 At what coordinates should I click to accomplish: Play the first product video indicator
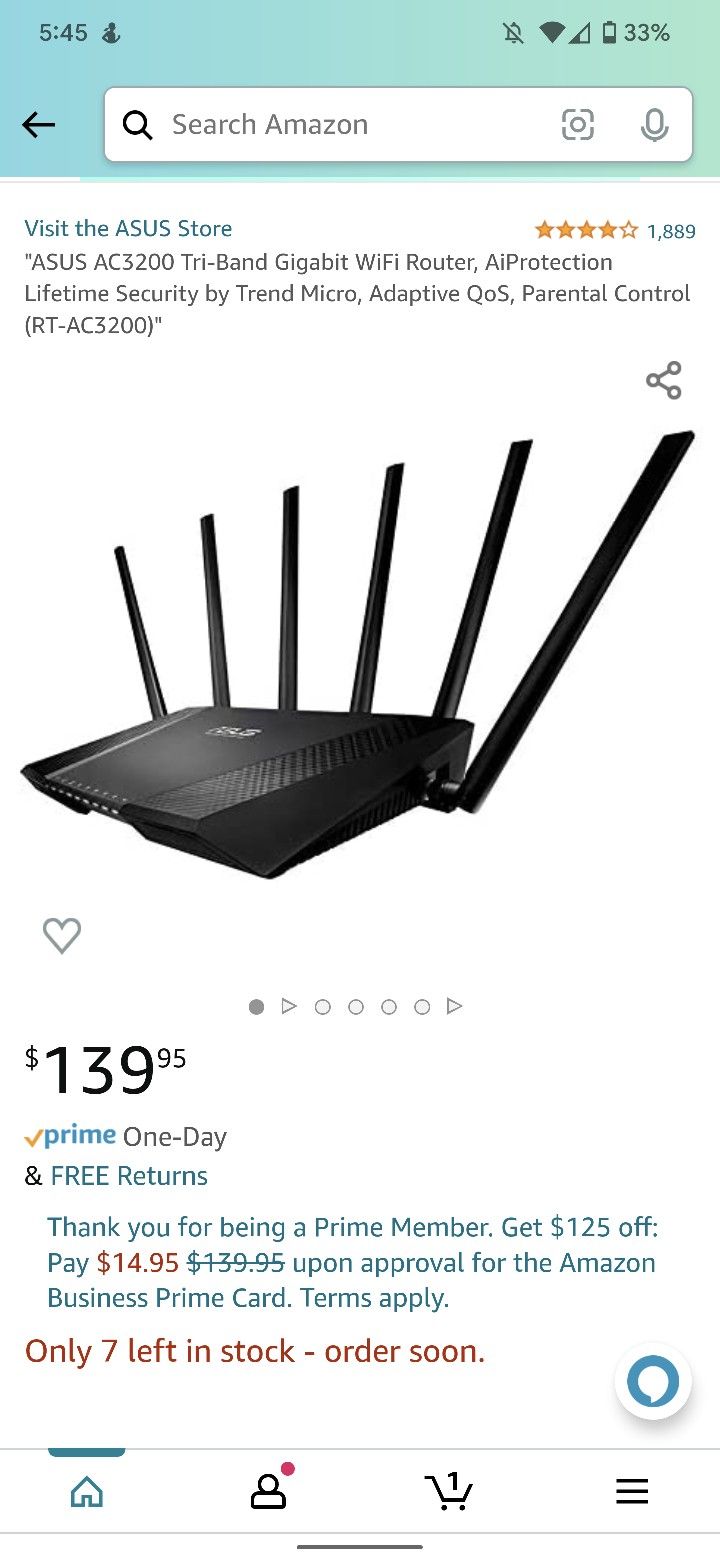pyautogui.click(x=289, y=1006)
